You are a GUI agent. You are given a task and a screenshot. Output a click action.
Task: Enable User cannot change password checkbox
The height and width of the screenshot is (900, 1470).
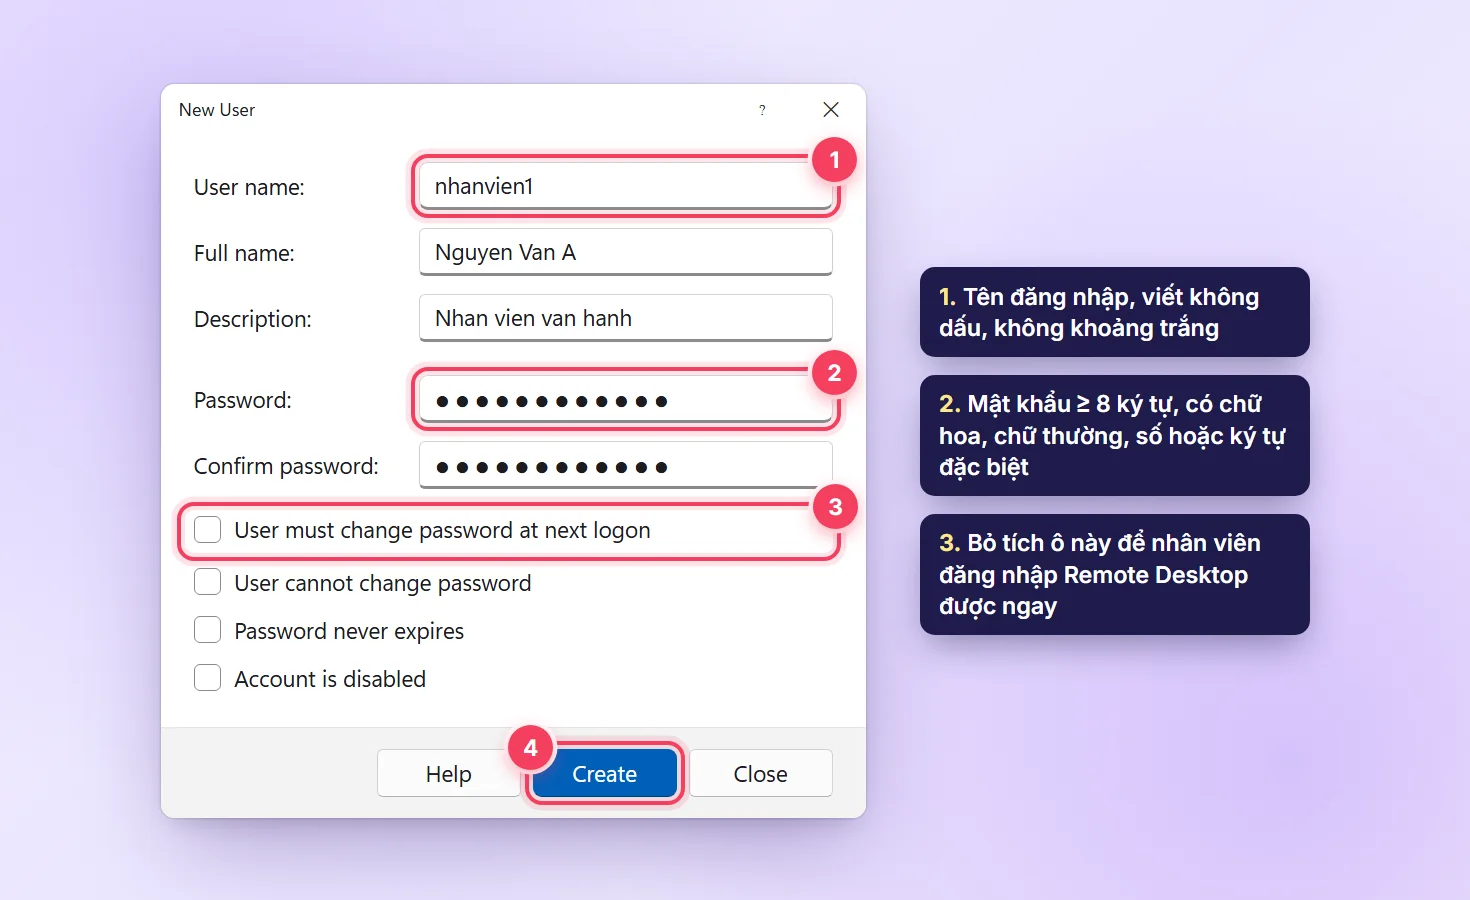pos(207,582)
